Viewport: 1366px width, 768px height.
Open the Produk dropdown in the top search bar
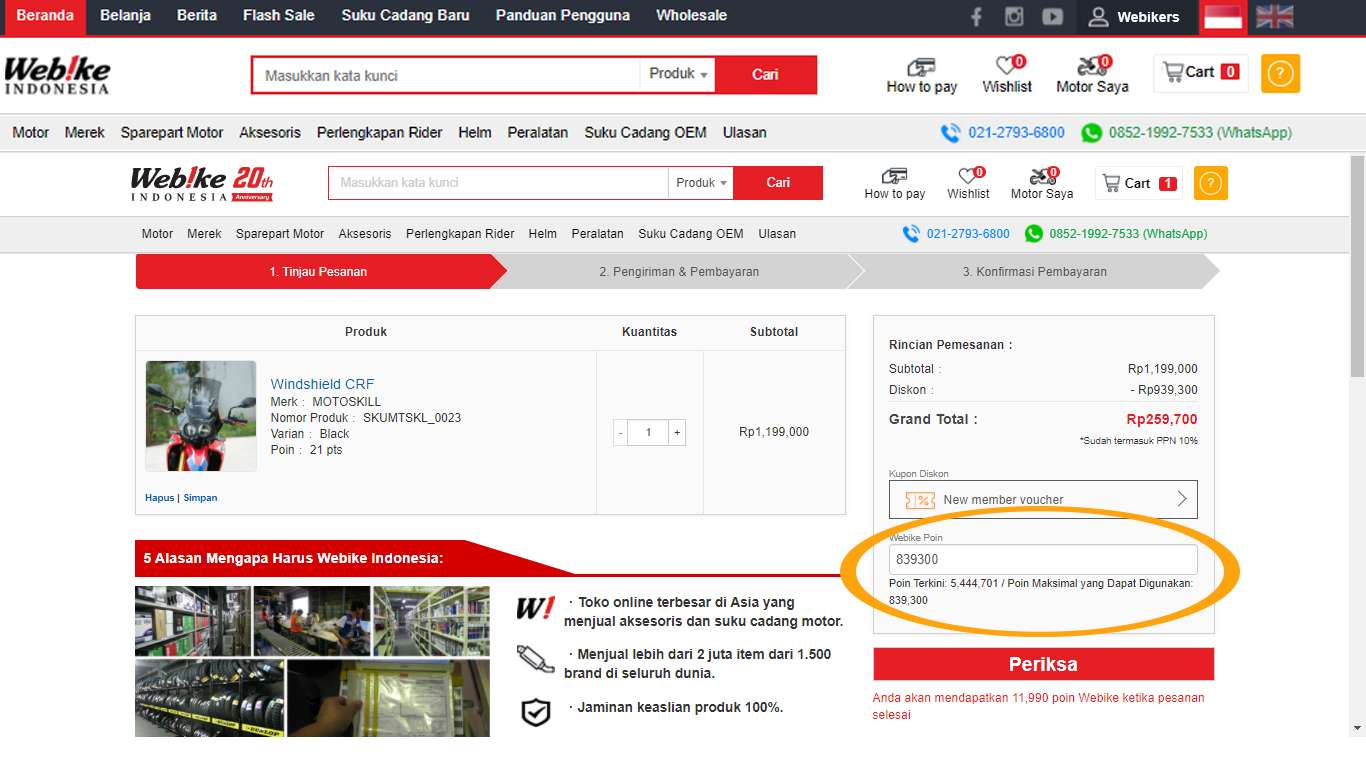click(678, 74)
